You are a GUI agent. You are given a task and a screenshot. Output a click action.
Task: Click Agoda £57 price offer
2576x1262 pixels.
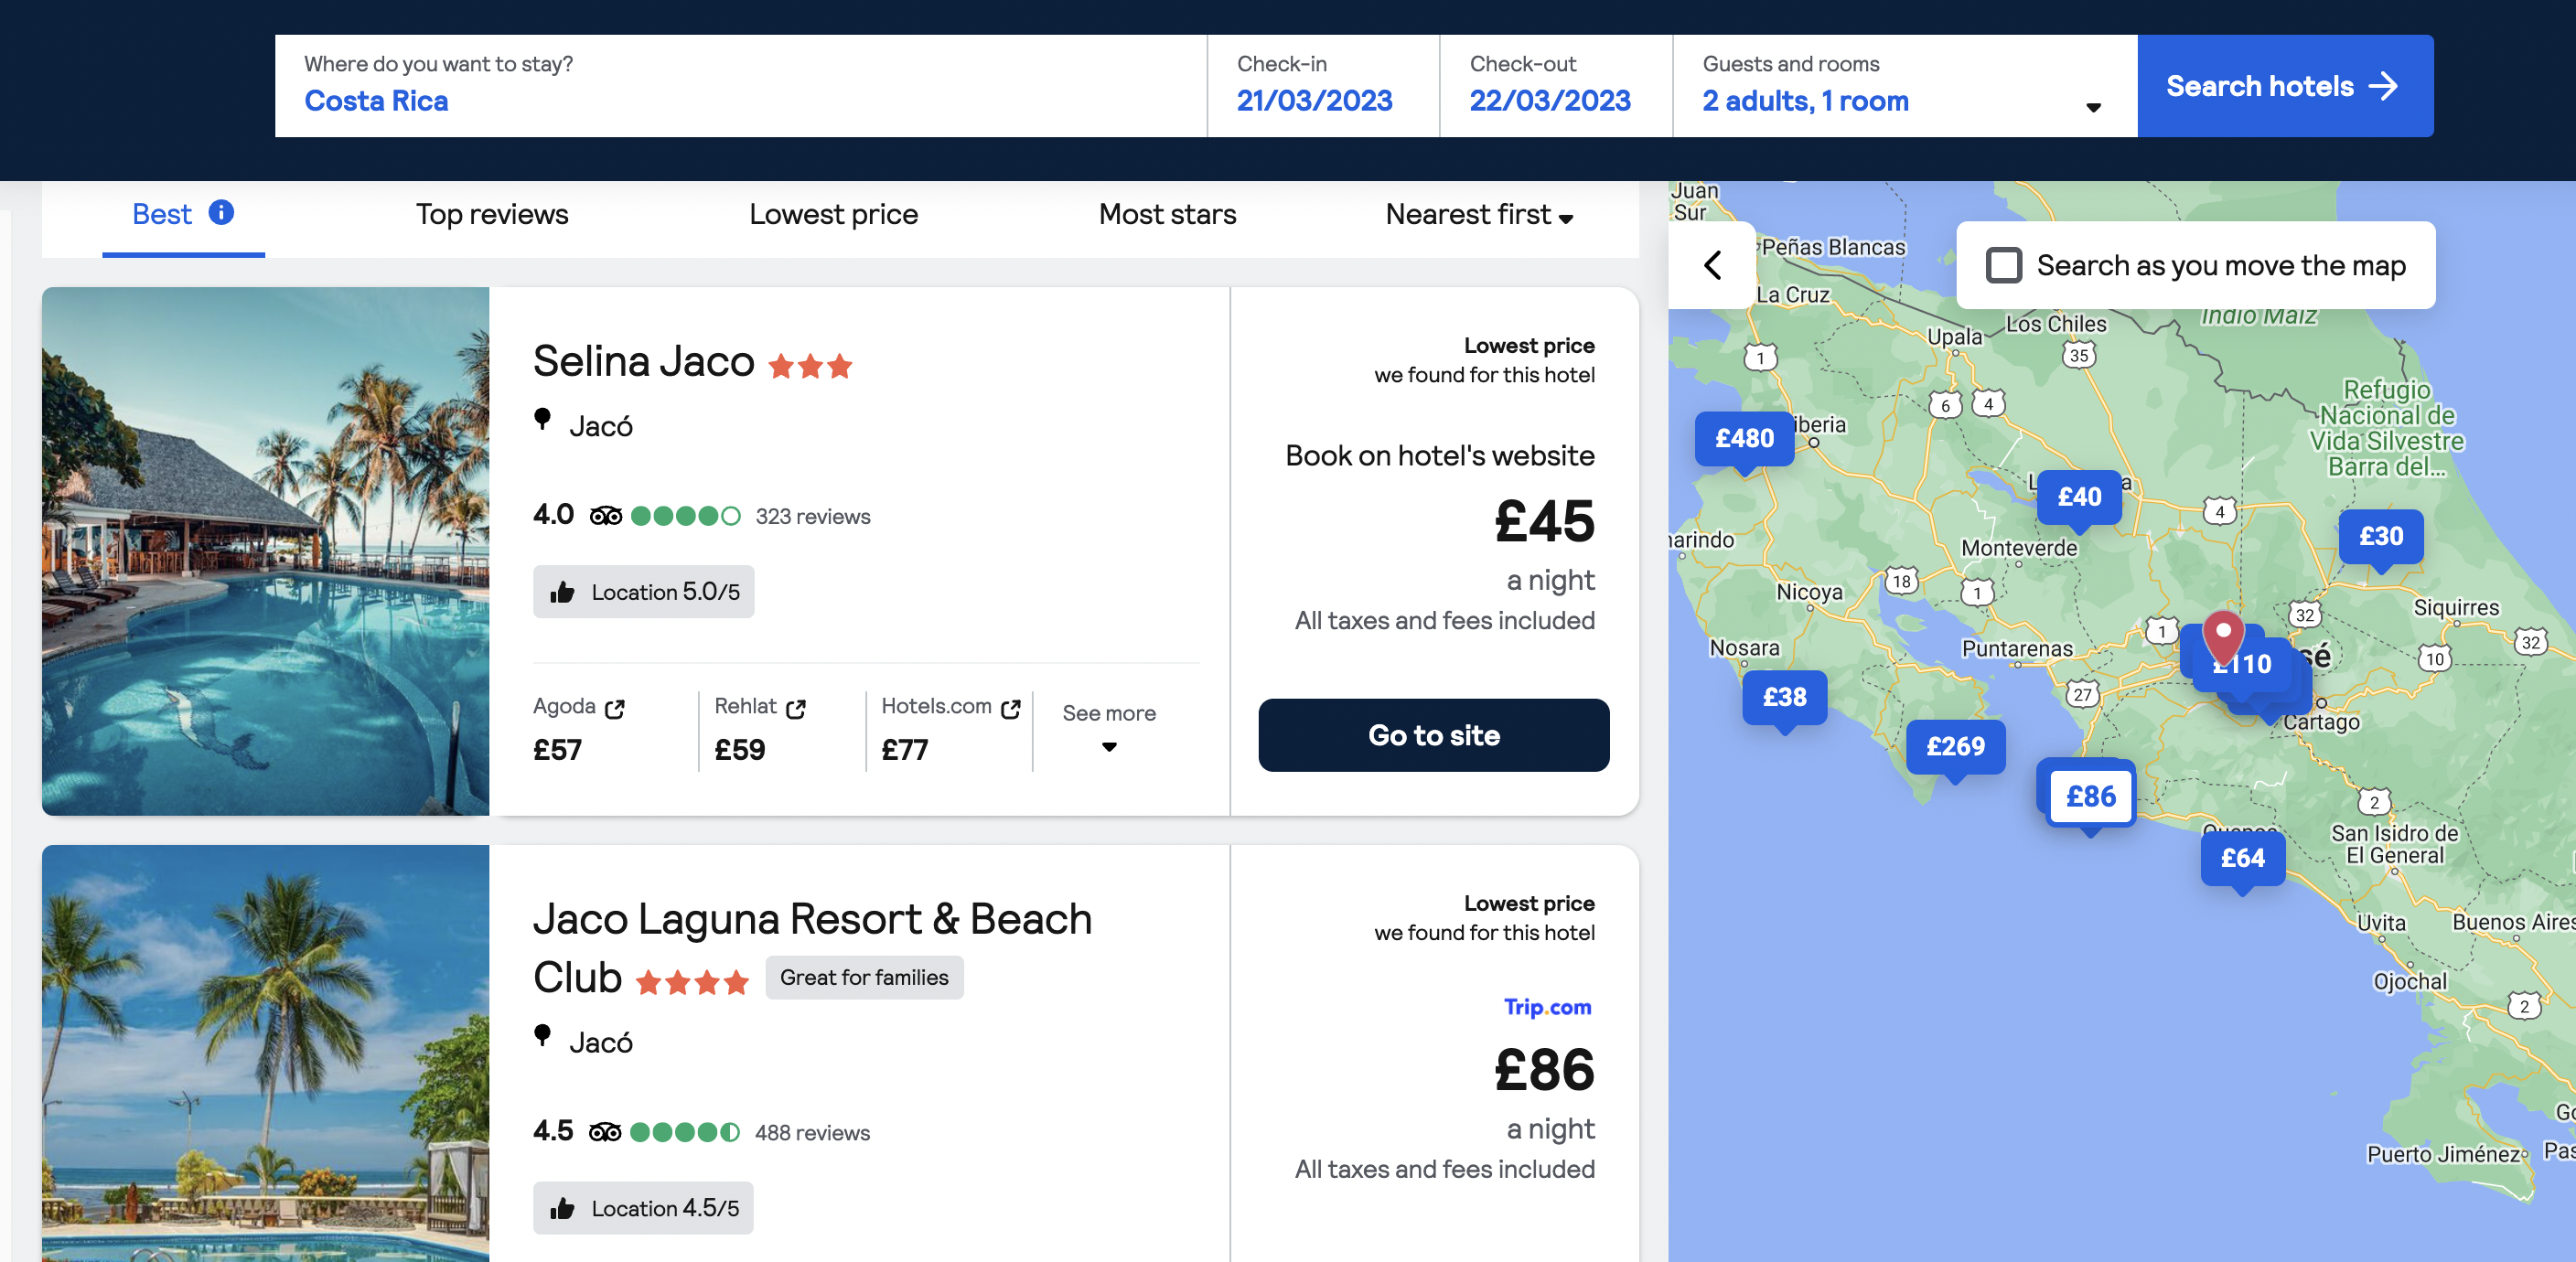[x=580, y=729]
